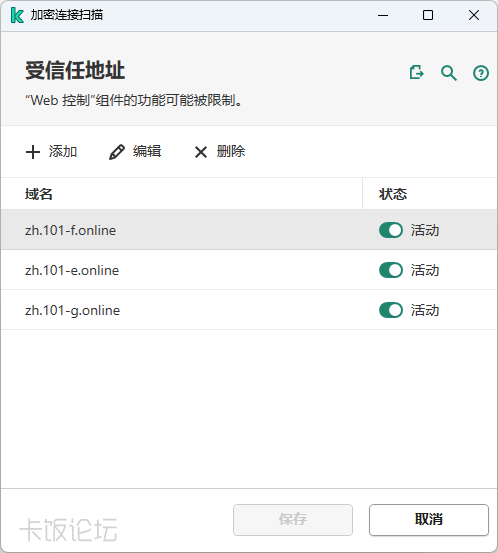
Task: Click the 添加 toolbar label
Action: pyautogui.click(x=63, y=152)
